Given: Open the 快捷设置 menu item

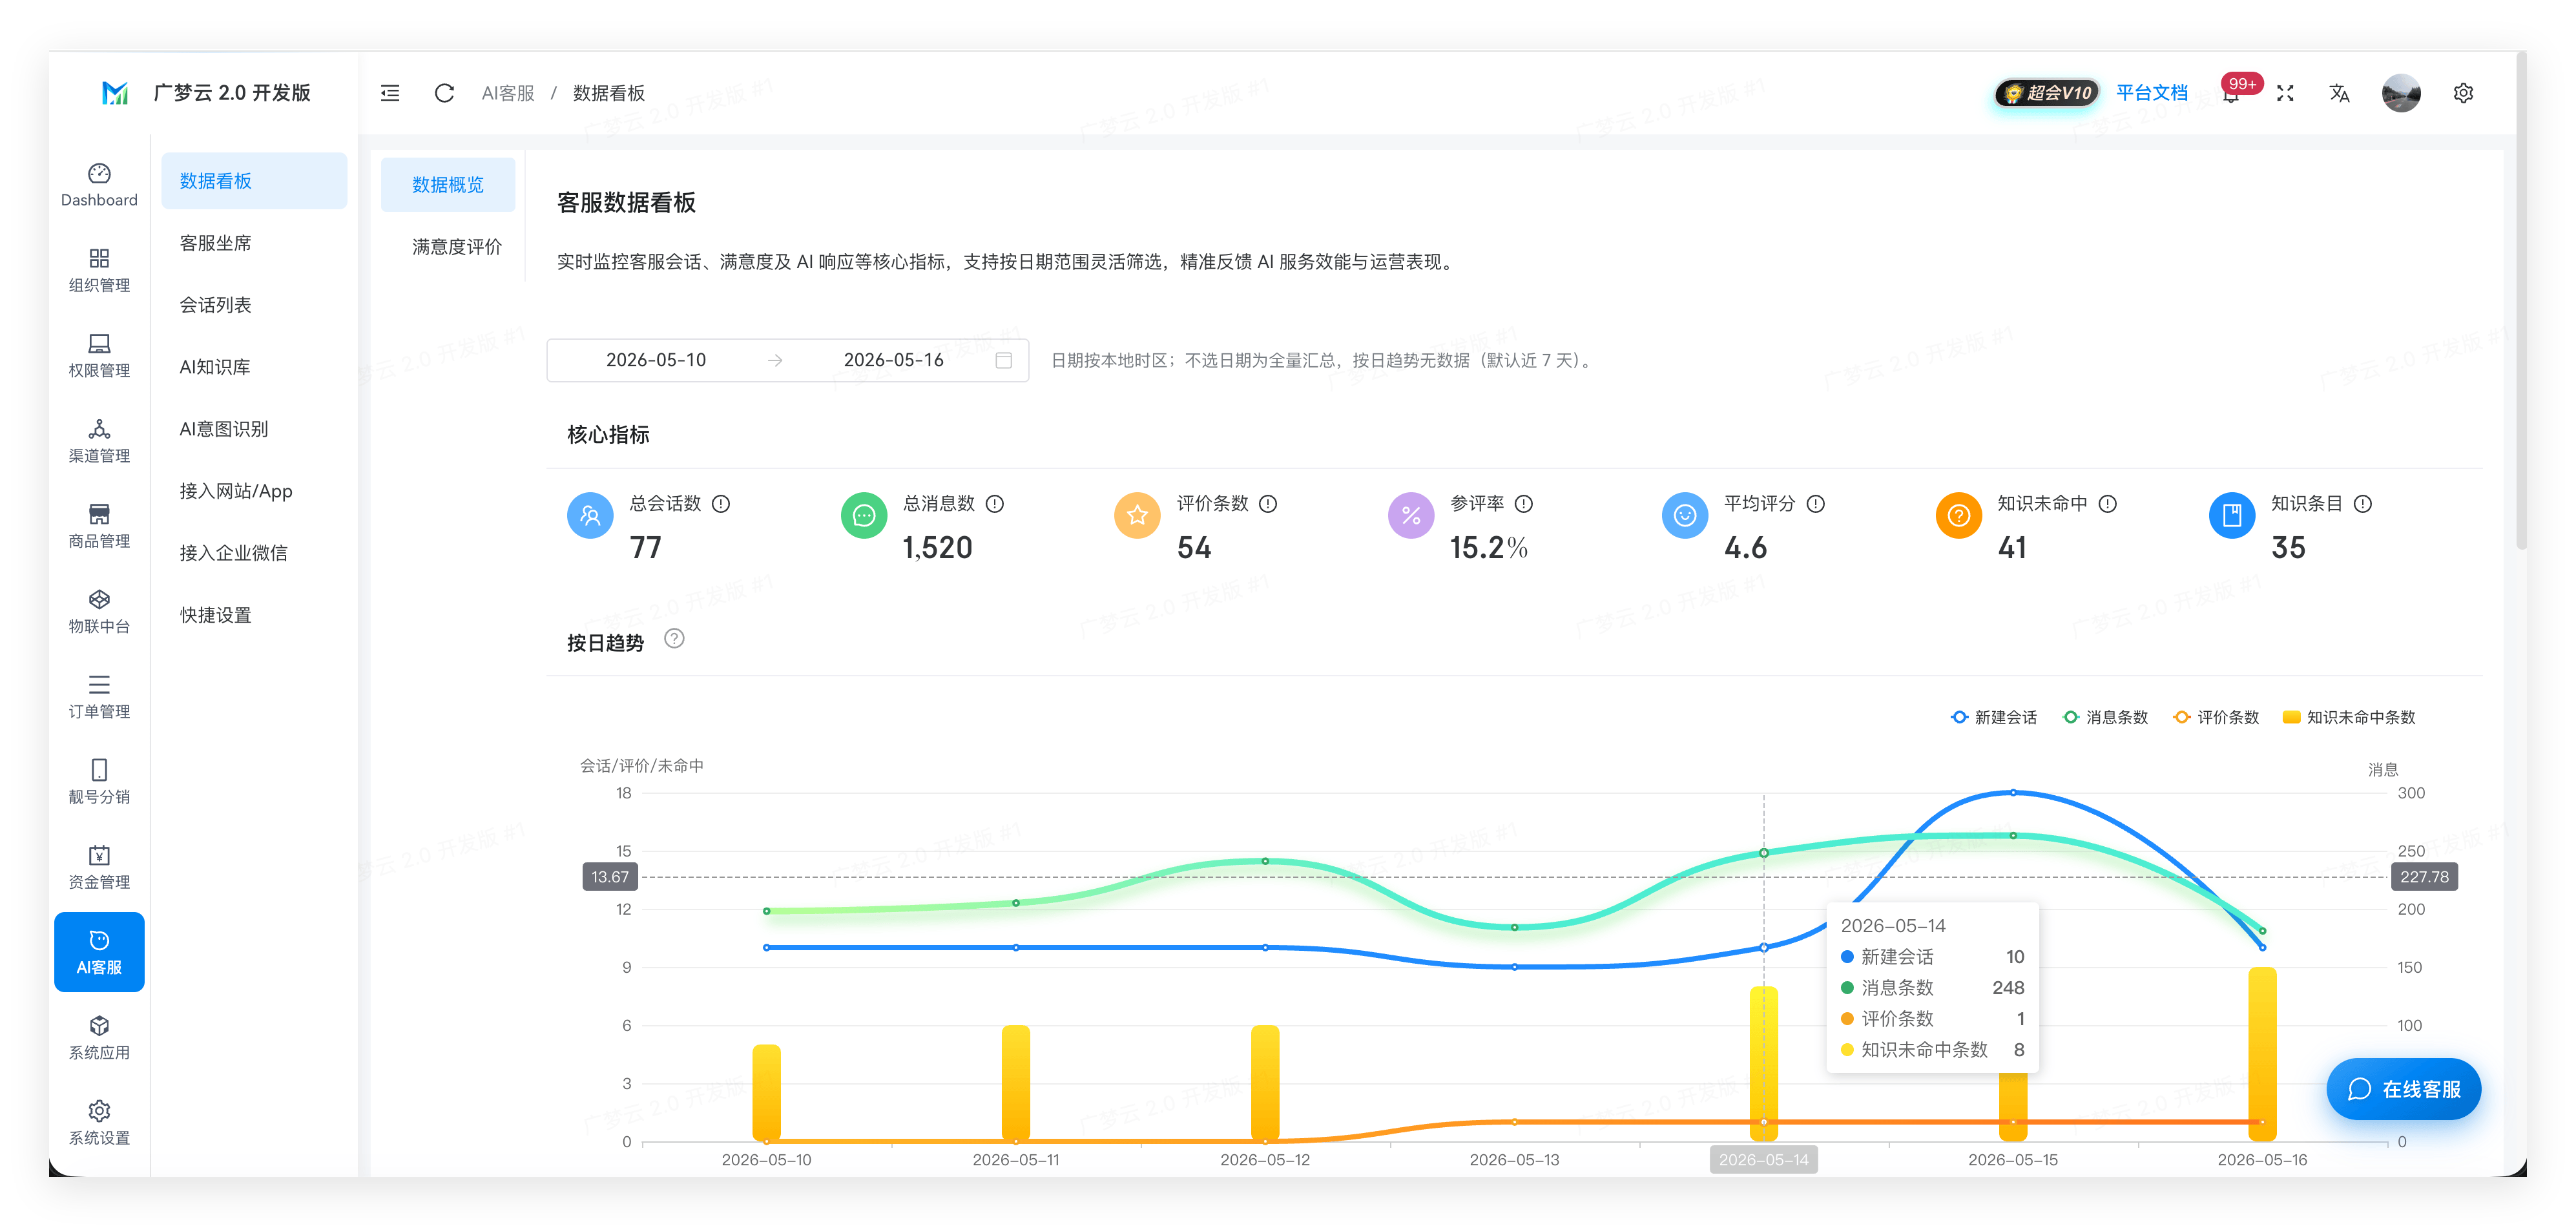Looking at the screenshot, I should [254, 615].
